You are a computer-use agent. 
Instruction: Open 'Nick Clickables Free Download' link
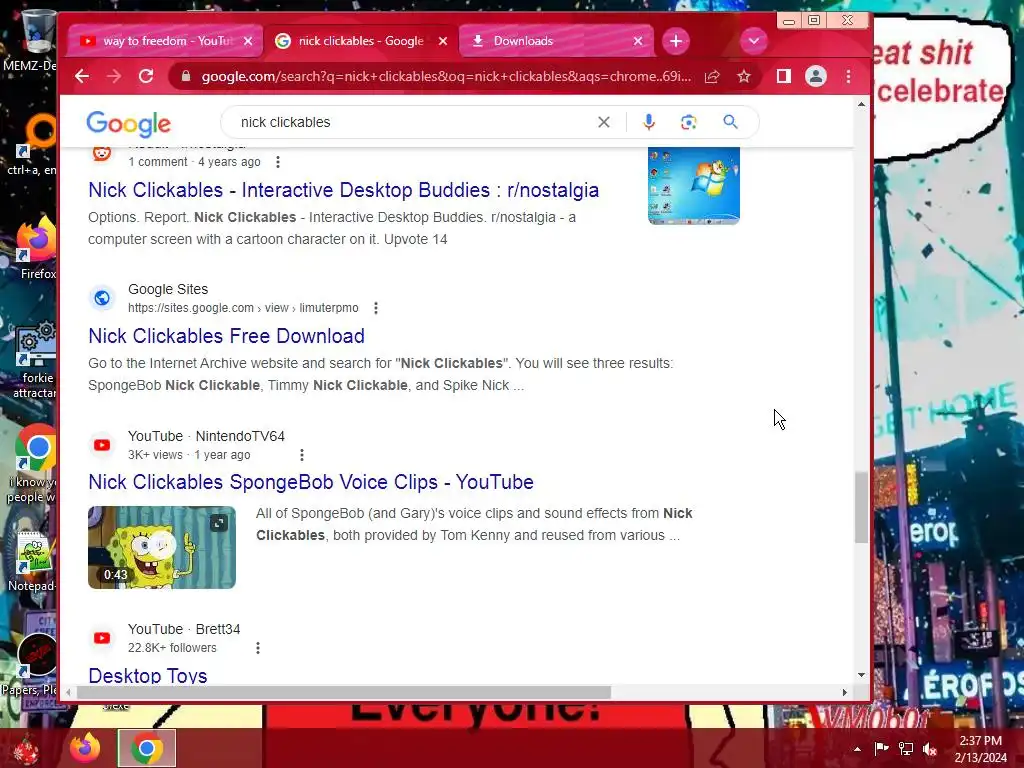226,336
